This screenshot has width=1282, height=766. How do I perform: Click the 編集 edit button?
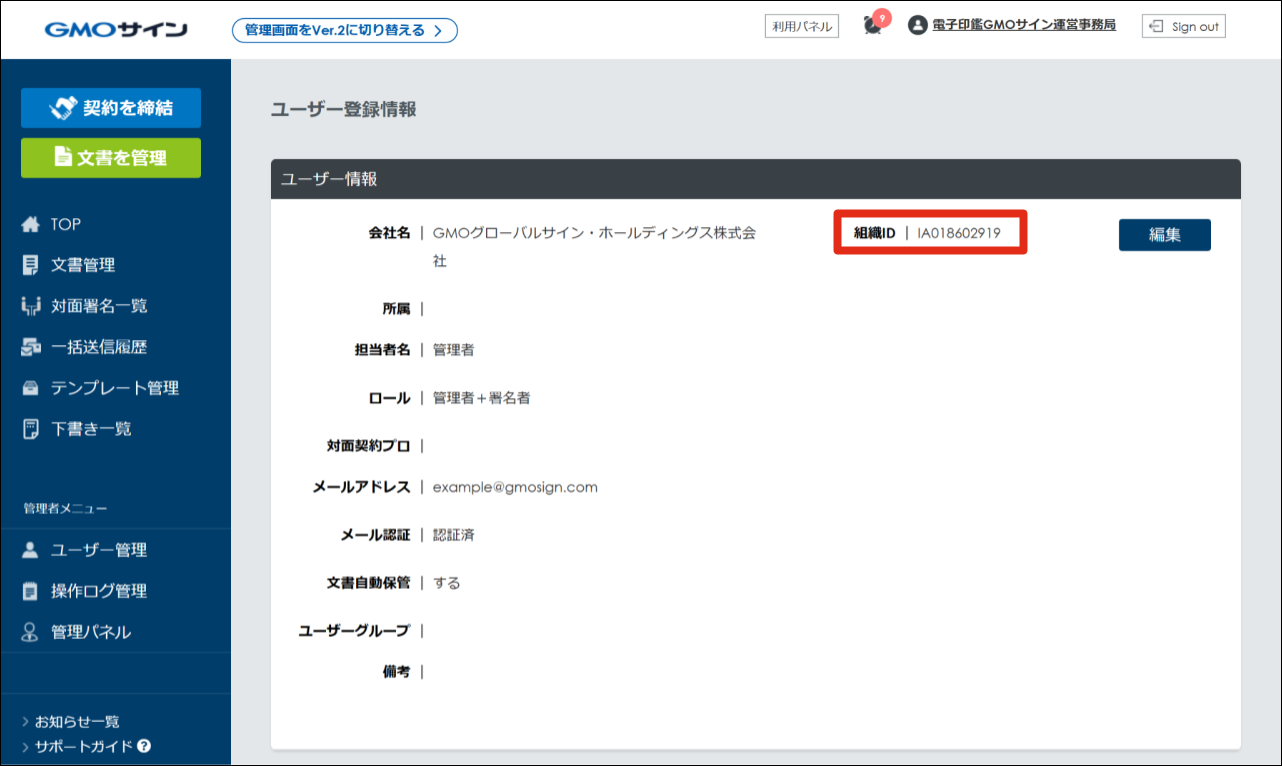[x=1165, y=235]
